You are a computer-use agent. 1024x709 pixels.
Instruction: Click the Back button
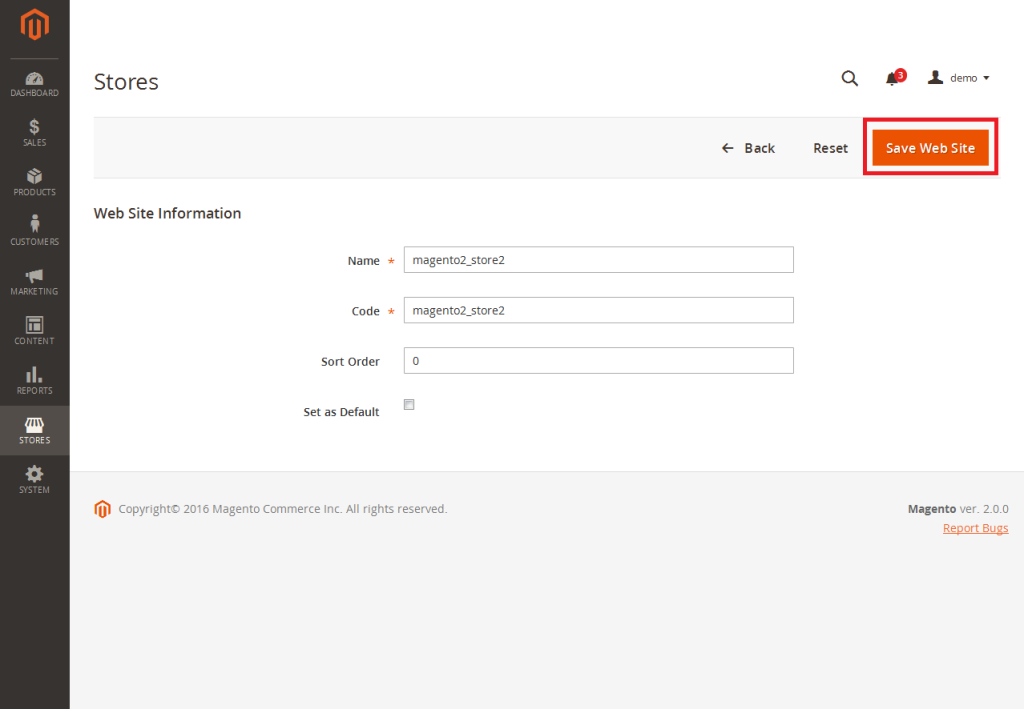pos(748,148)
